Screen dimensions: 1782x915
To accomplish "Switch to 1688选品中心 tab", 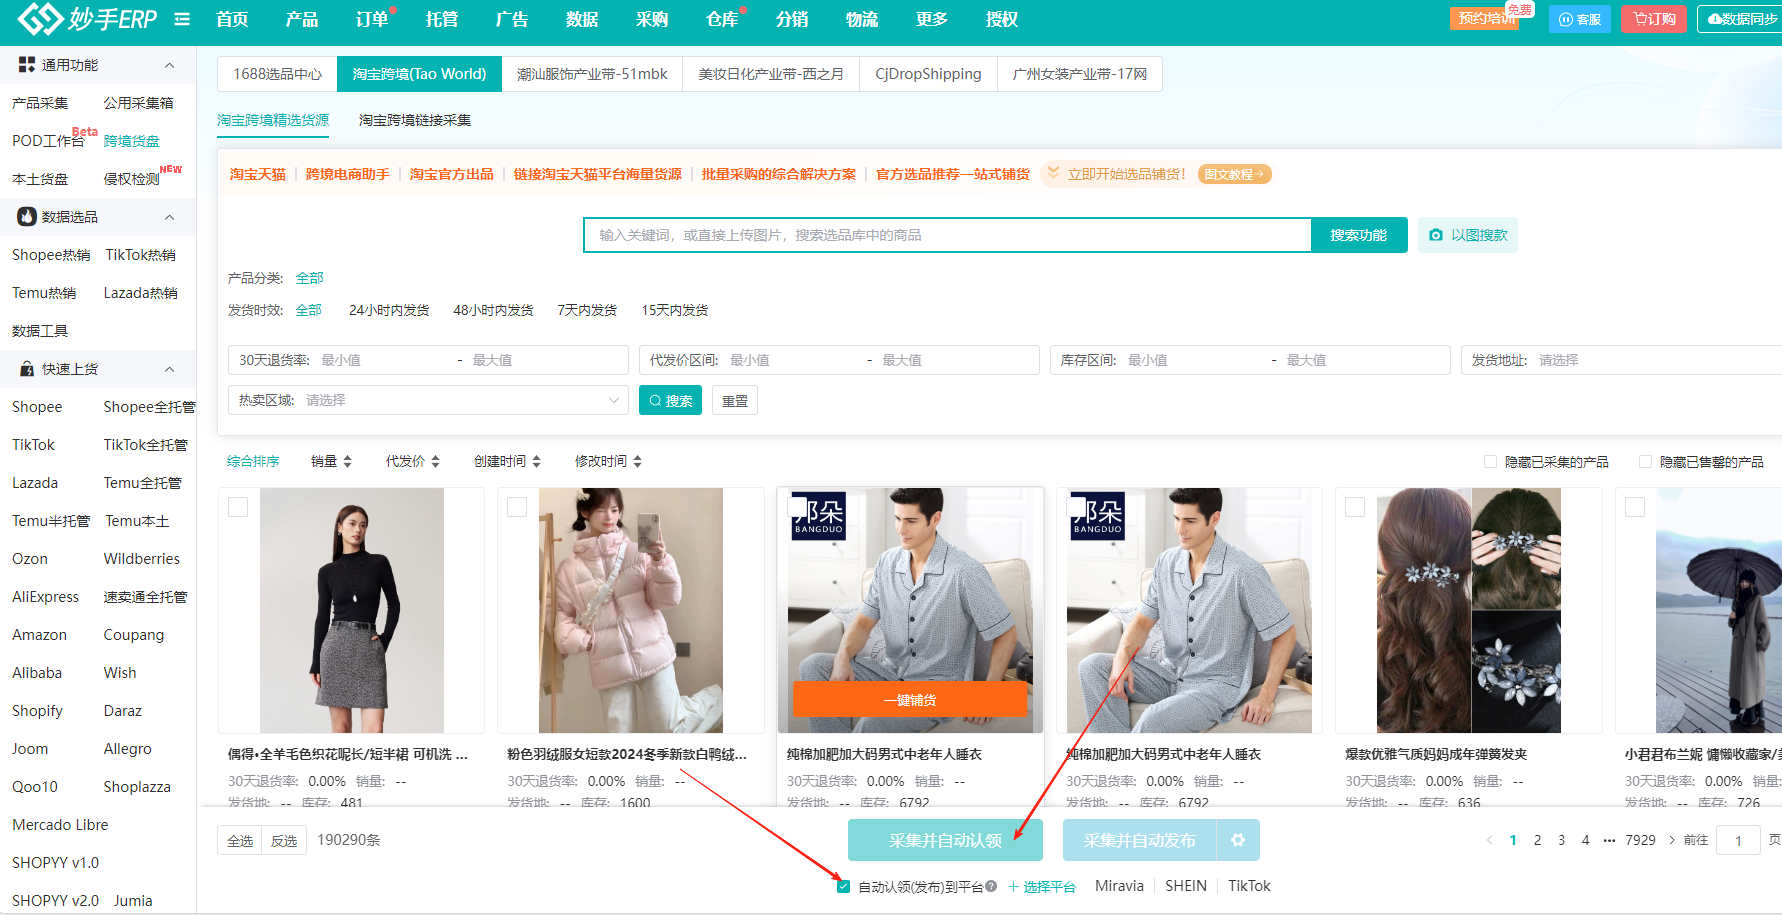I will click(x=277, y=74).
